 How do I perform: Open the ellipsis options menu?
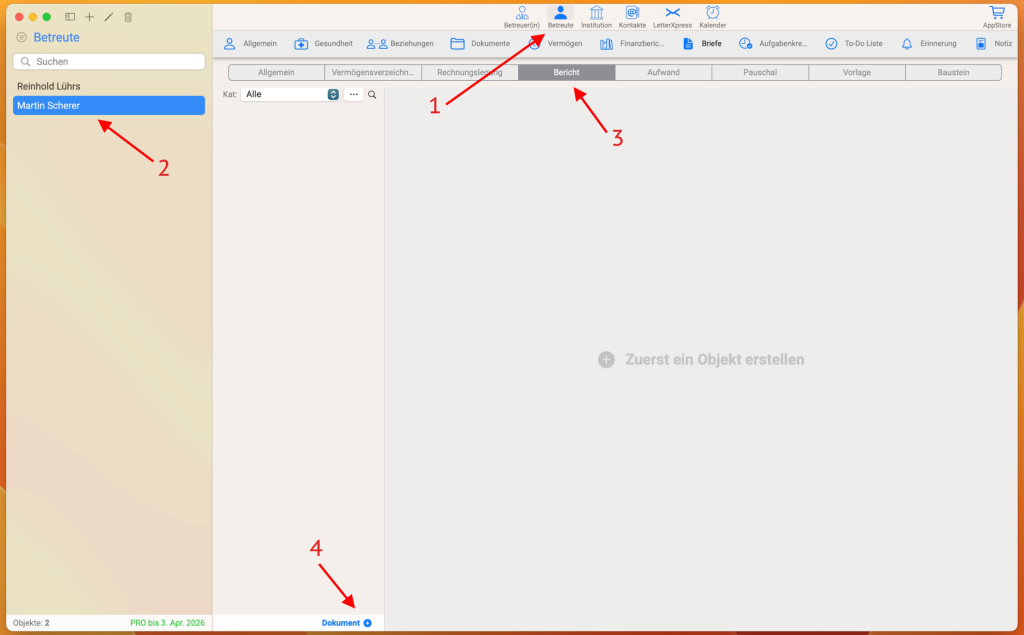tap(353, 94)
